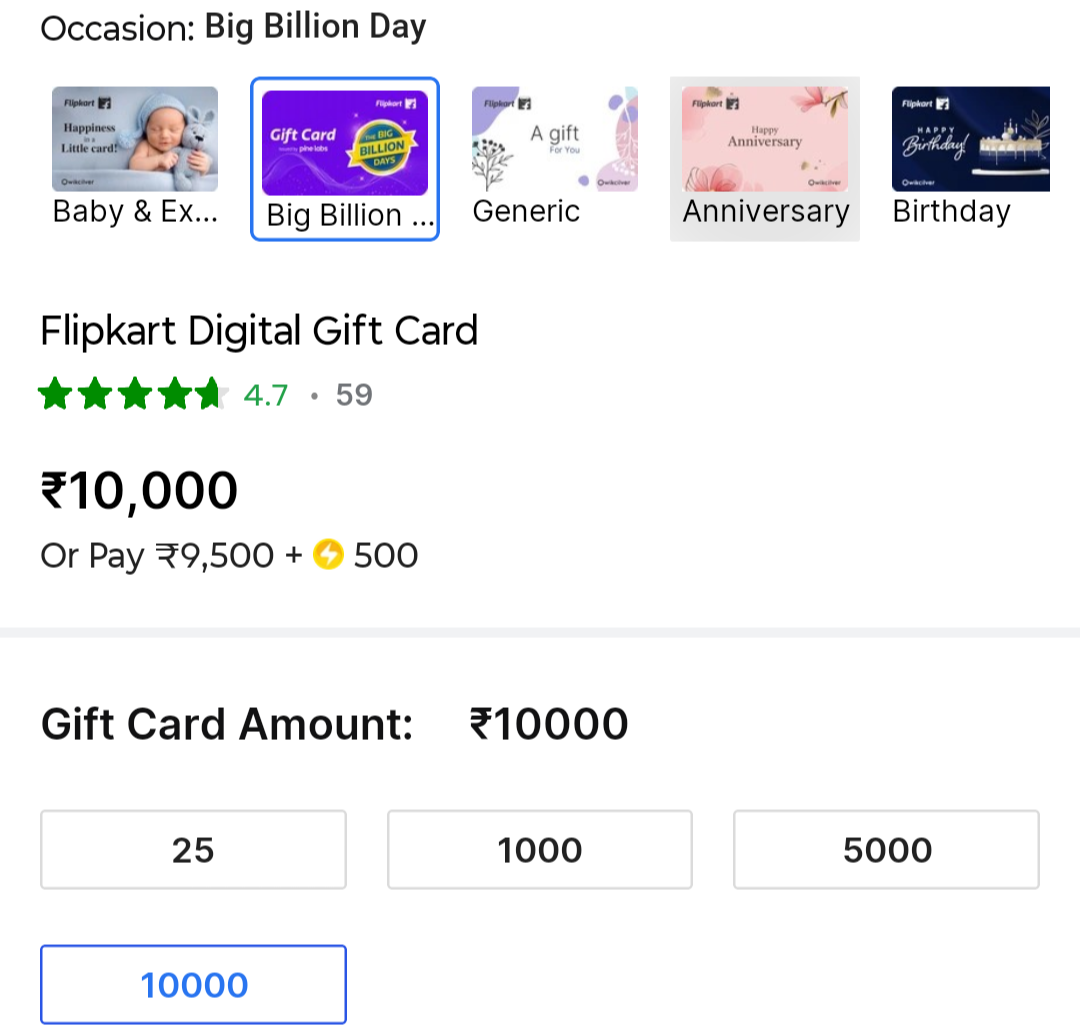Select the Baby & Ex... gift card thumbnail
This screenshot has height=1028, width=1080.
[x=135, y=139]
